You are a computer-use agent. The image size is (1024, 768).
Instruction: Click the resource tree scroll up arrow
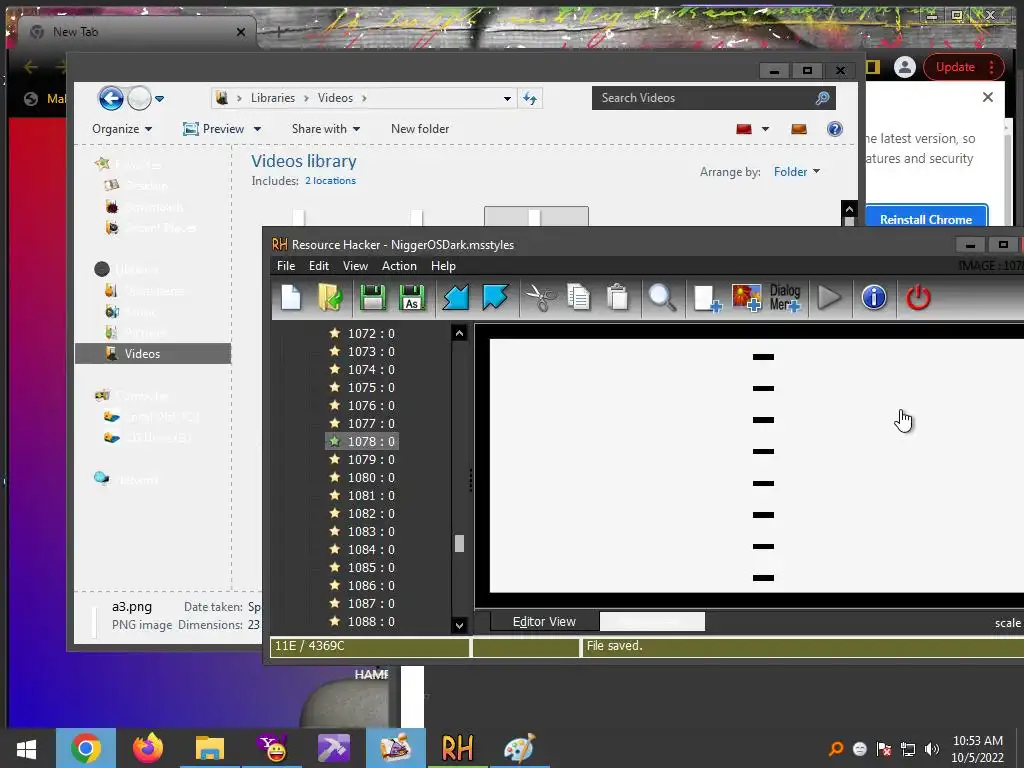click(x=459, y=333)
